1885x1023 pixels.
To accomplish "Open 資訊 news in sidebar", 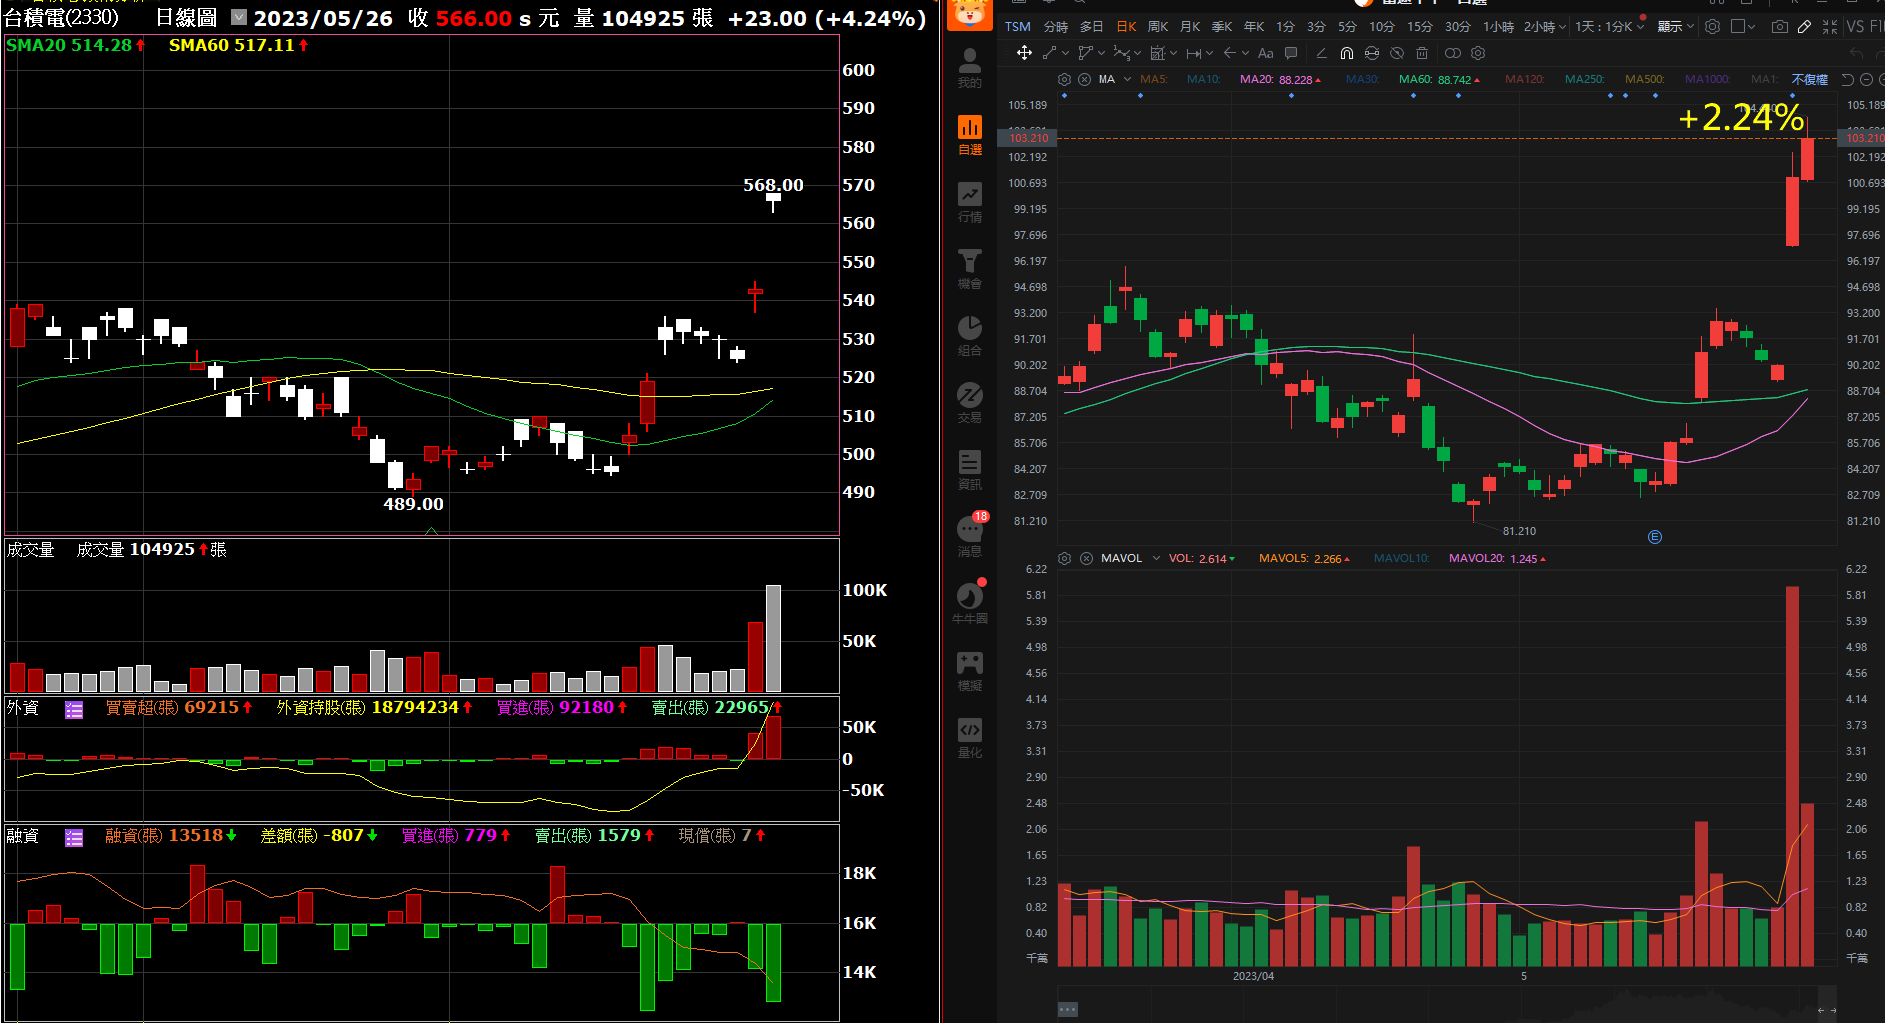I will pyautogui.click(x=970, y=470).
